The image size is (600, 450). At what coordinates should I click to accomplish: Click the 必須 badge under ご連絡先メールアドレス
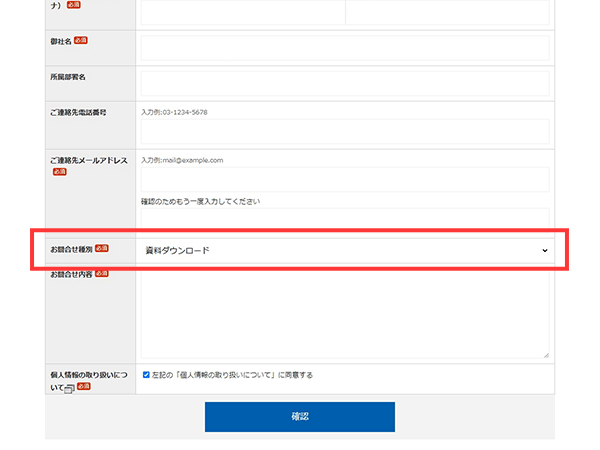59,172
